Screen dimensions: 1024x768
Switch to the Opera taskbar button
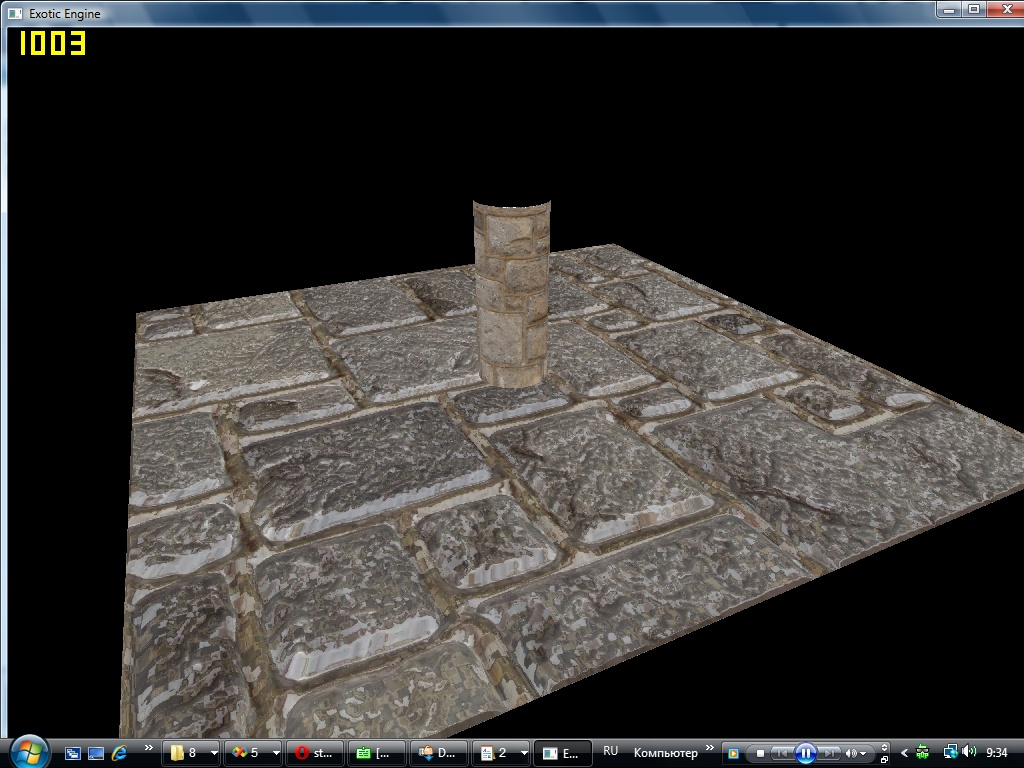(315, 753)
